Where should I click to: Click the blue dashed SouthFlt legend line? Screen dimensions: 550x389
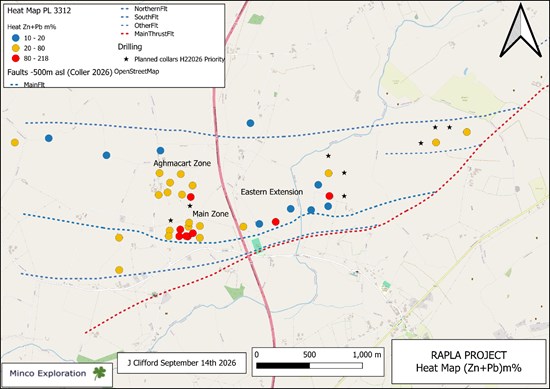(126, 17)
